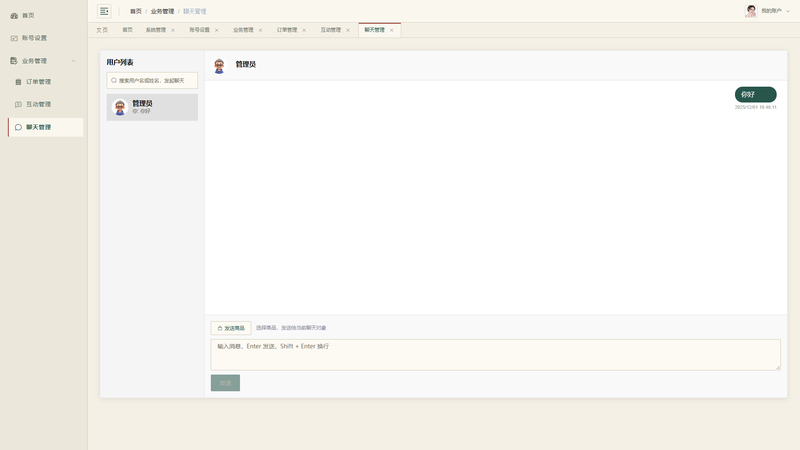Screen dimensions: 800x450
Task: Switch to the 首页 tab in the tab strip
Action: coord(127,30)
